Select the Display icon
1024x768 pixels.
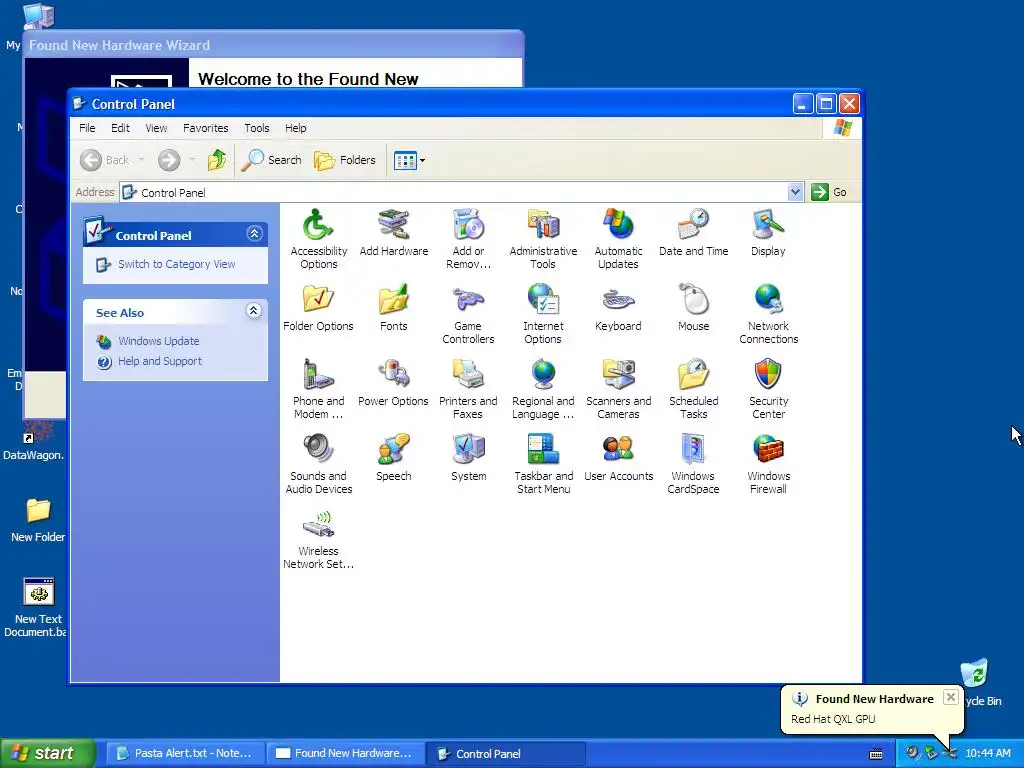[768, 232]
